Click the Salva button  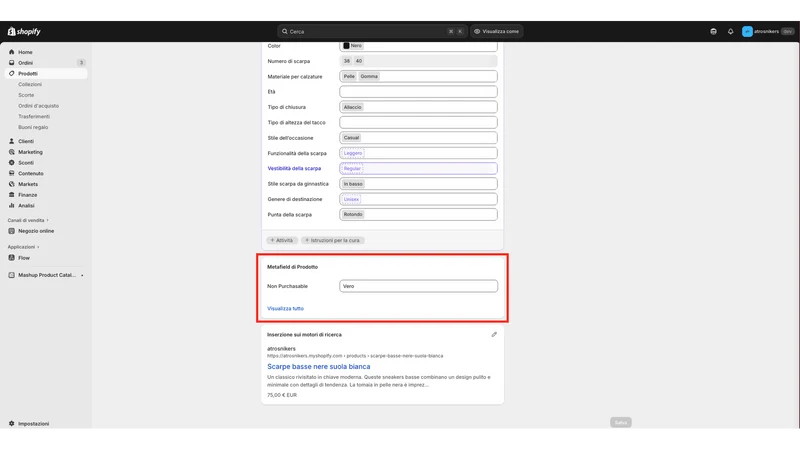click(620, 422)
